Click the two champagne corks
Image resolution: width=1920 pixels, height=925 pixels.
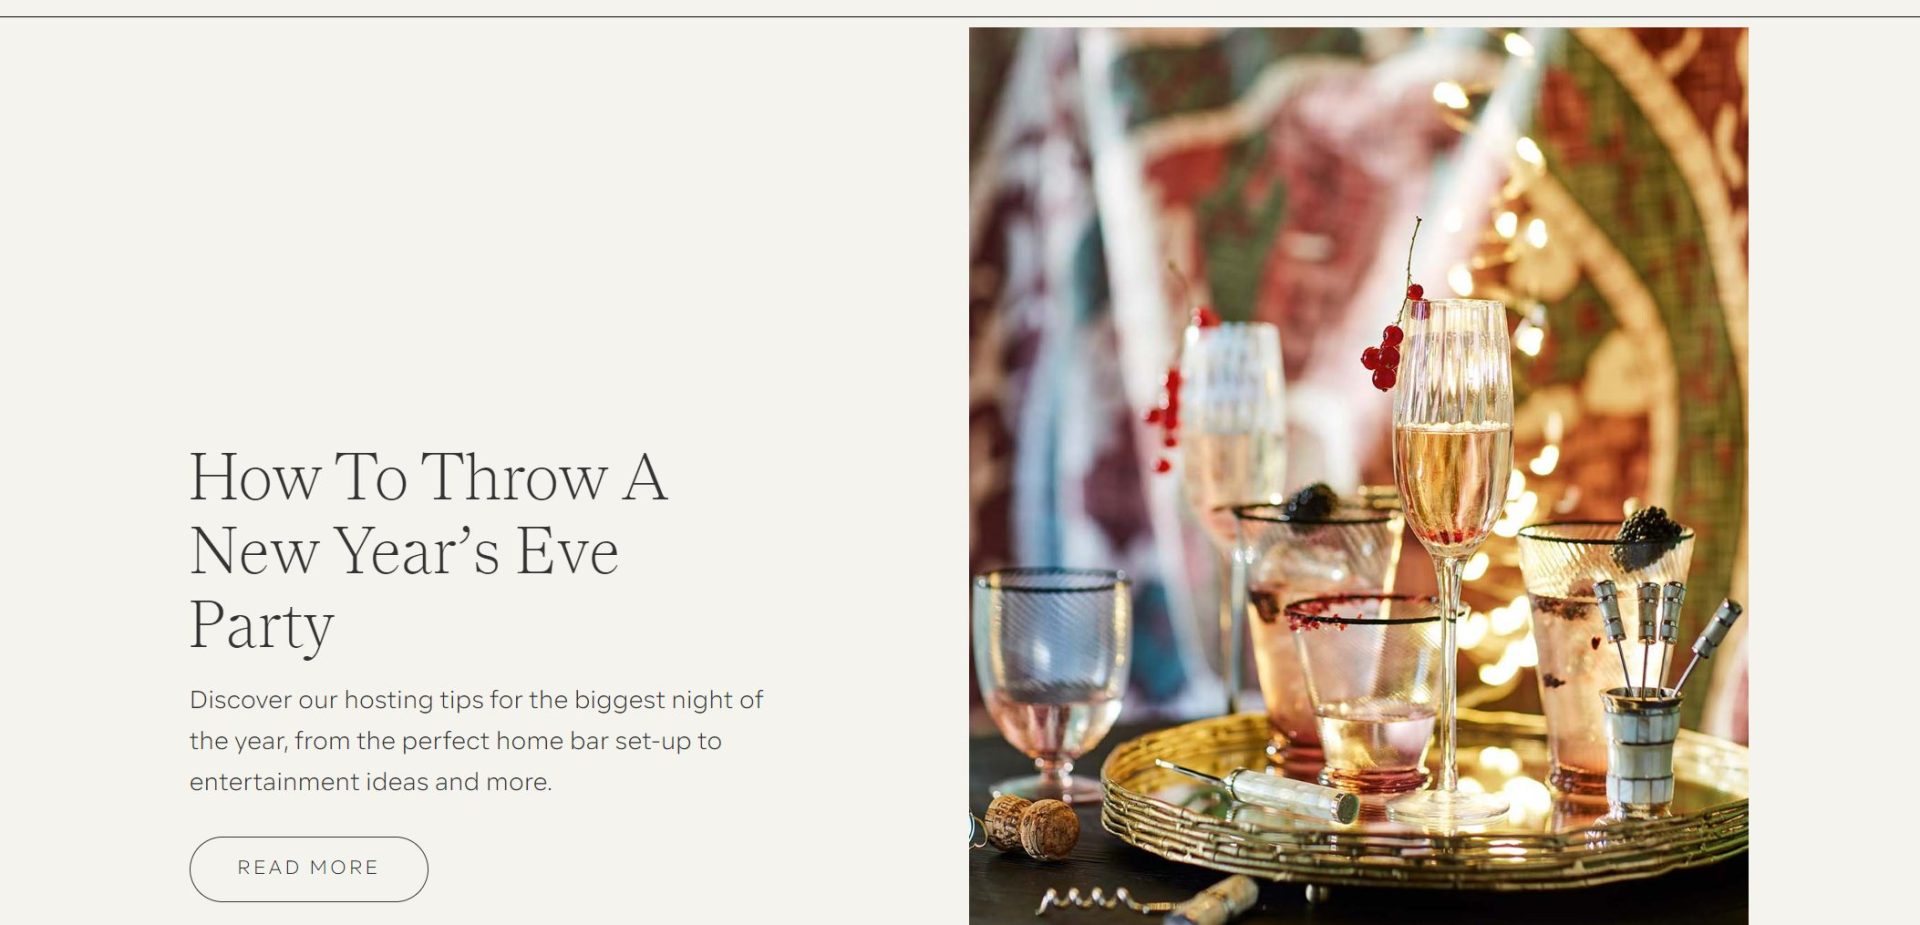pos(1030,826)
